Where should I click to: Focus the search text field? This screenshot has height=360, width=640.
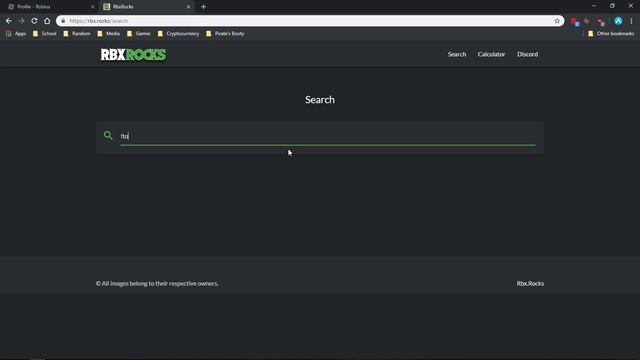328,136
